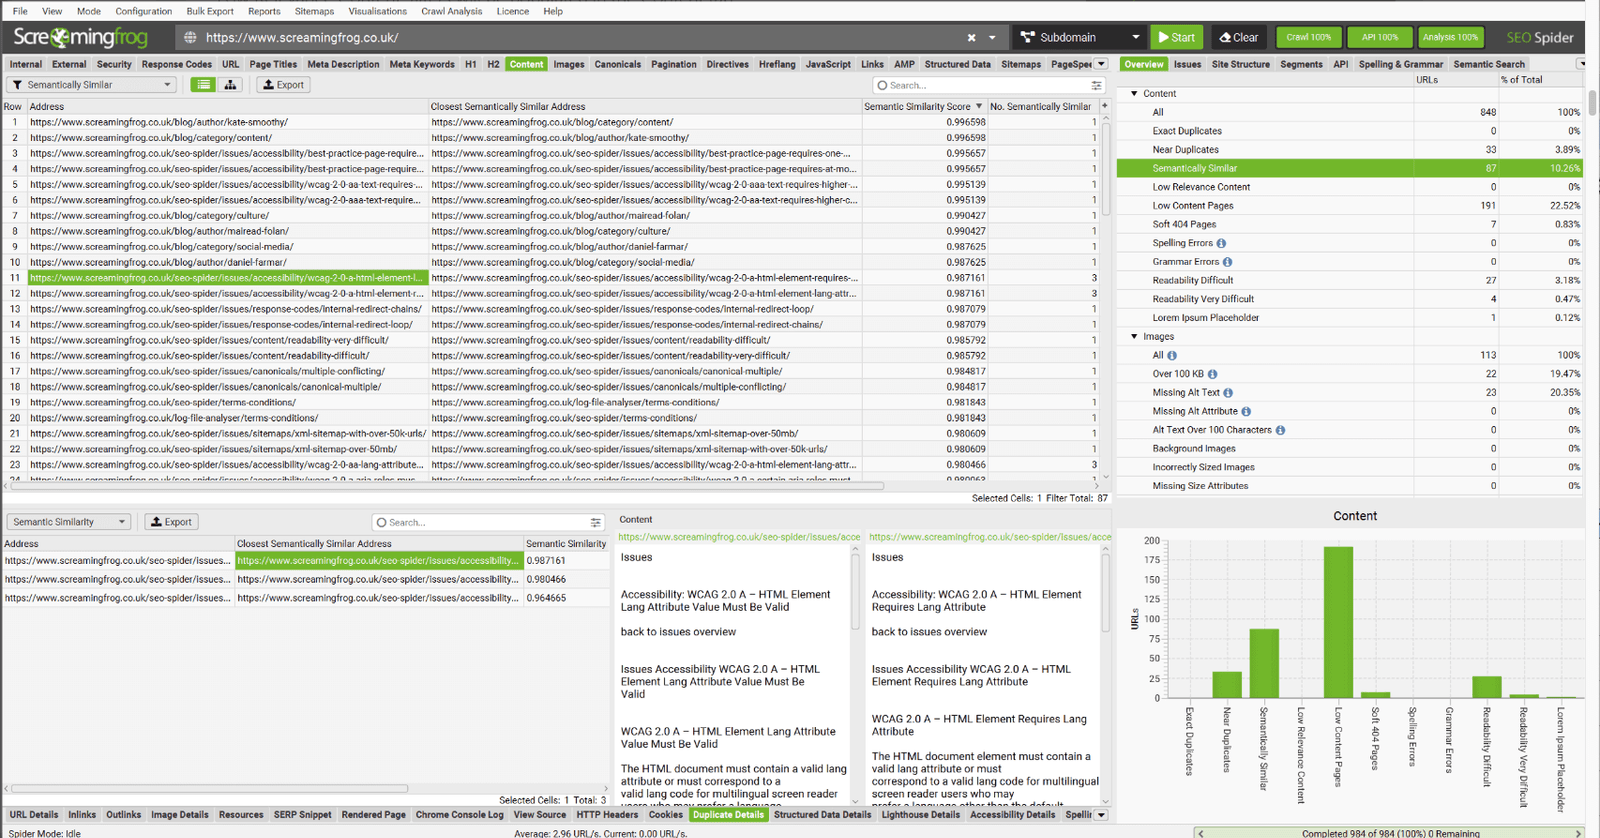This screenshot has height=838, width=1600.
Task: Click info icon beside Missing Alt Text
Action: pos(1228,393)
